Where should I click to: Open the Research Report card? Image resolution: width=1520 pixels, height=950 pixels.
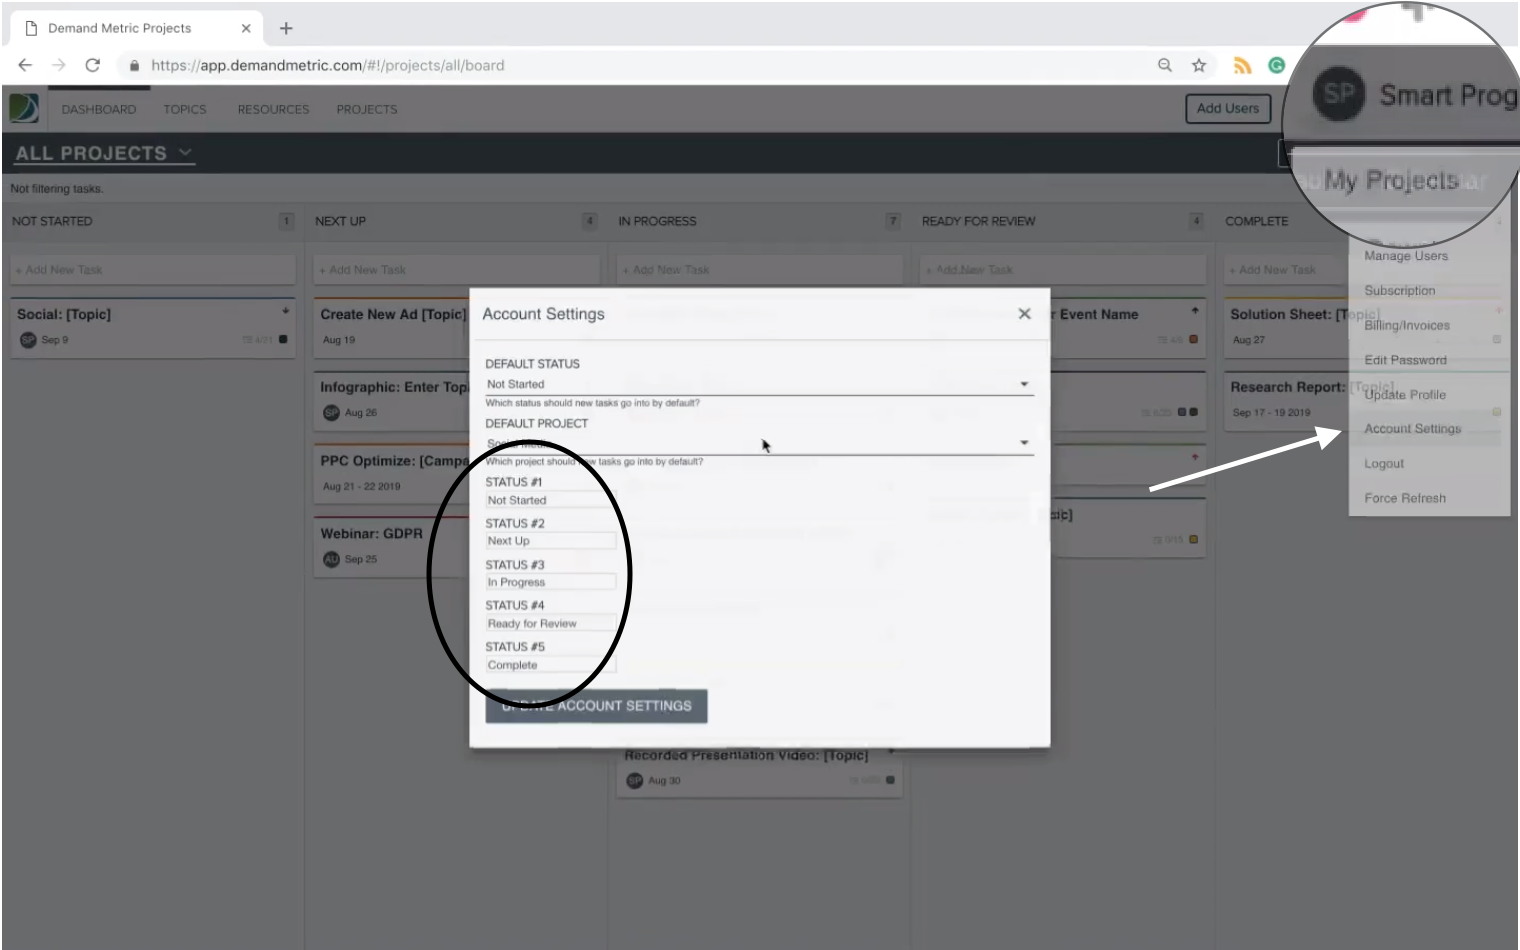click(x=1286, y=400)
